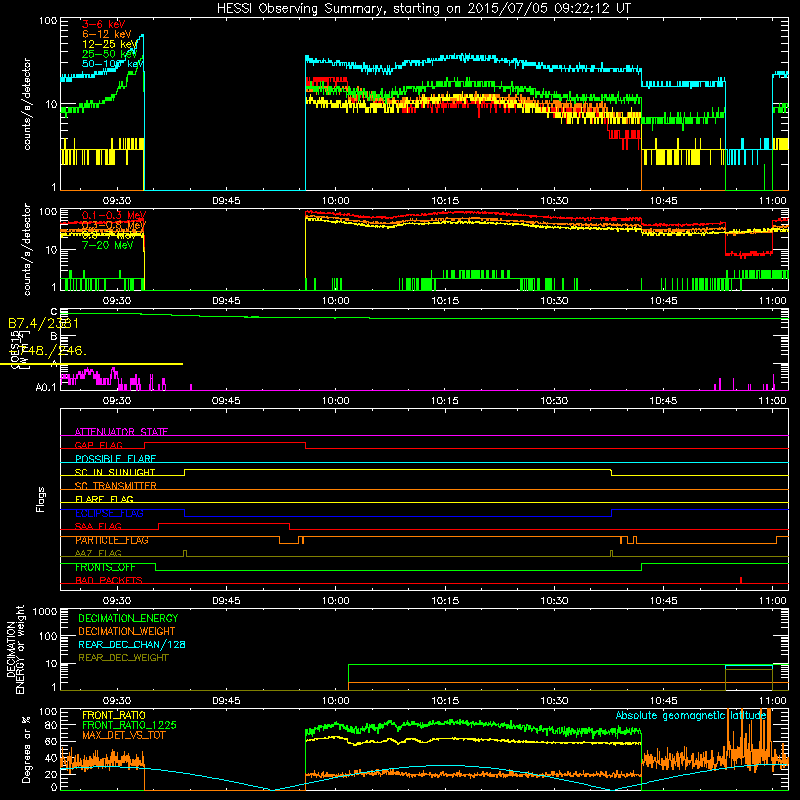The width and height of the screenshot is (800, 800).
Task: Click the green '7-20 MeV' legend label
Action: pyautogui.click(x=108, y=245)
